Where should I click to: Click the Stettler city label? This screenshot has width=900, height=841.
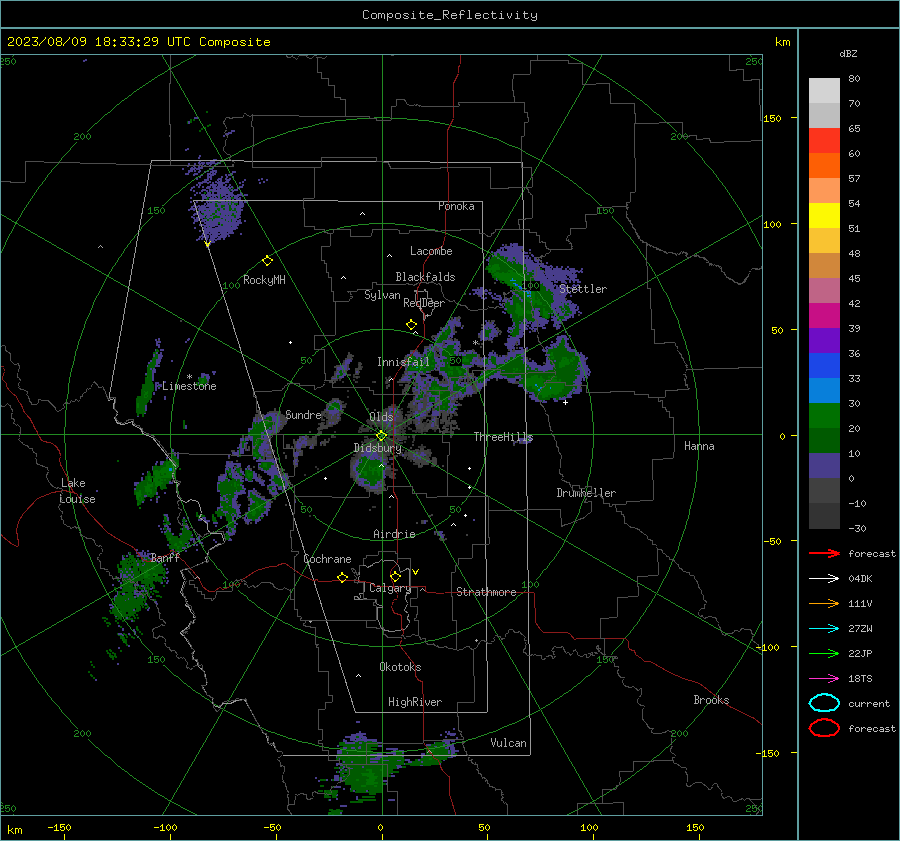coord(583,289)
